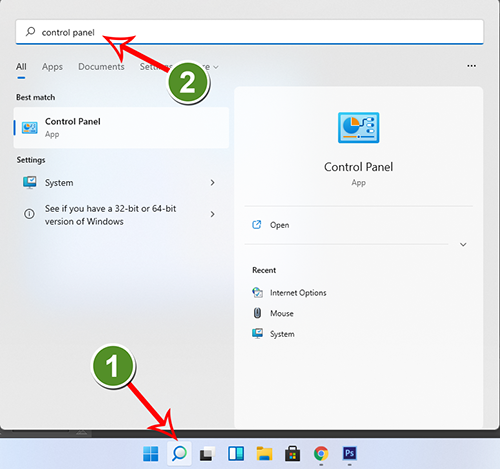Click the info icon beside 32-bit or 64-bit
This screenshot has width=500, height=469.
click(29, 214)
